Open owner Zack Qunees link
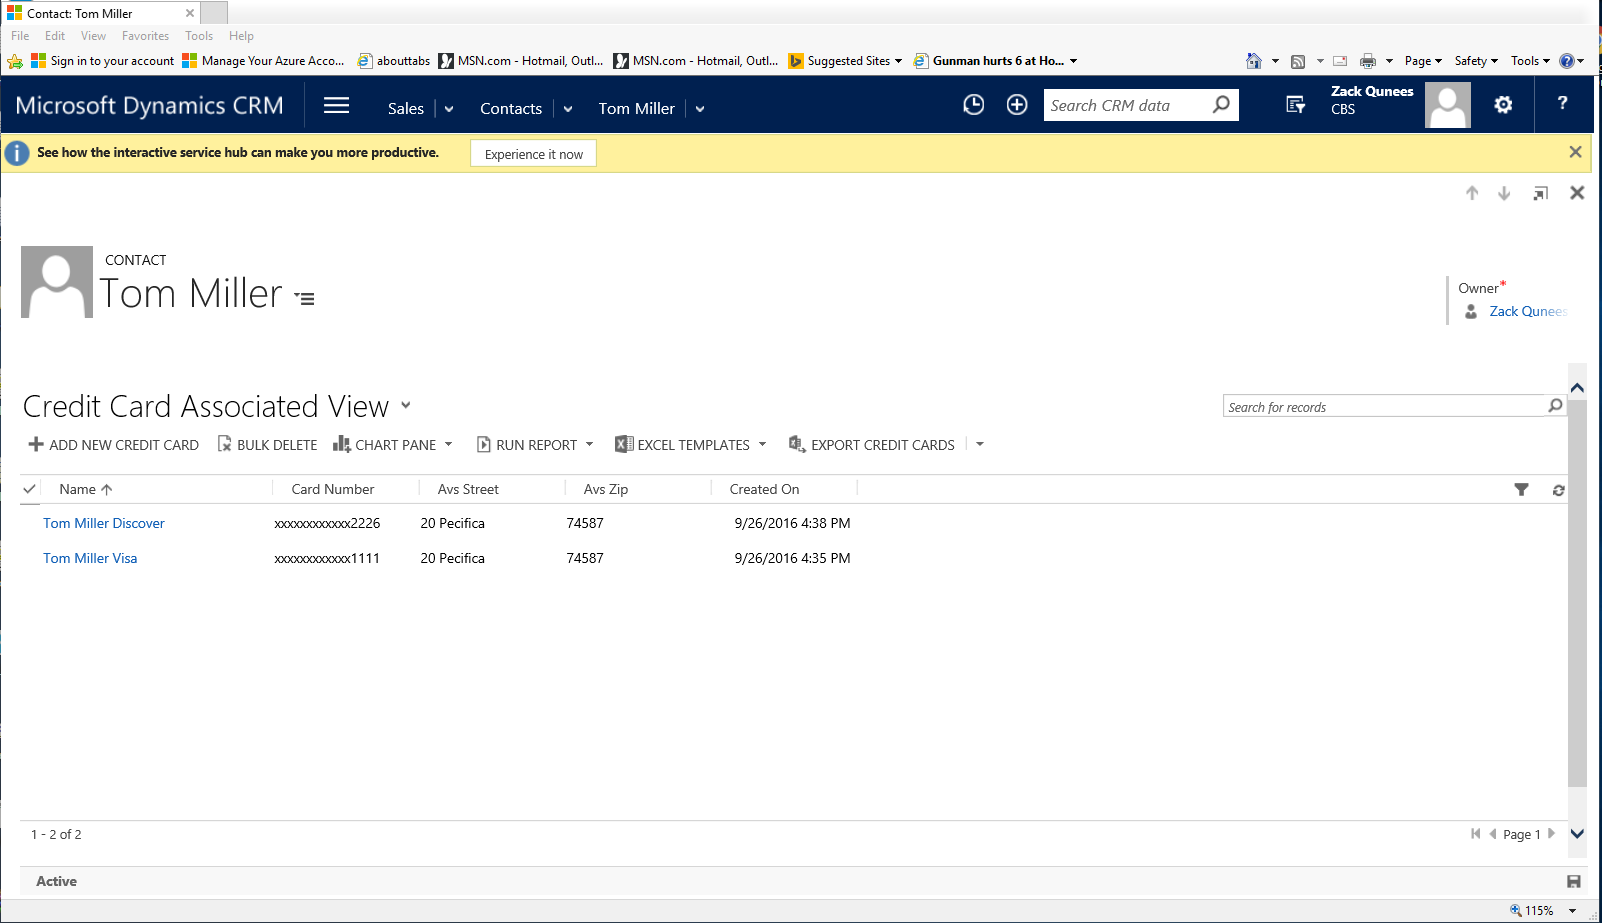 (x=1527, y=311)
